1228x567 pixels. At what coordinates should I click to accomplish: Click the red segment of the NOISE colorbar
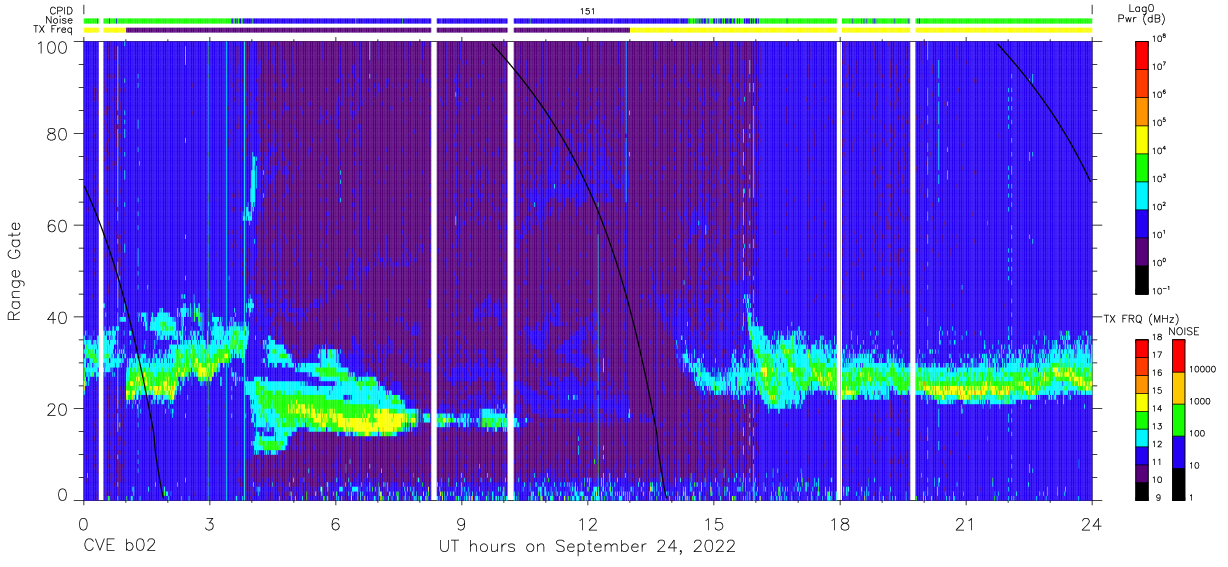[x=1177, y=356]
